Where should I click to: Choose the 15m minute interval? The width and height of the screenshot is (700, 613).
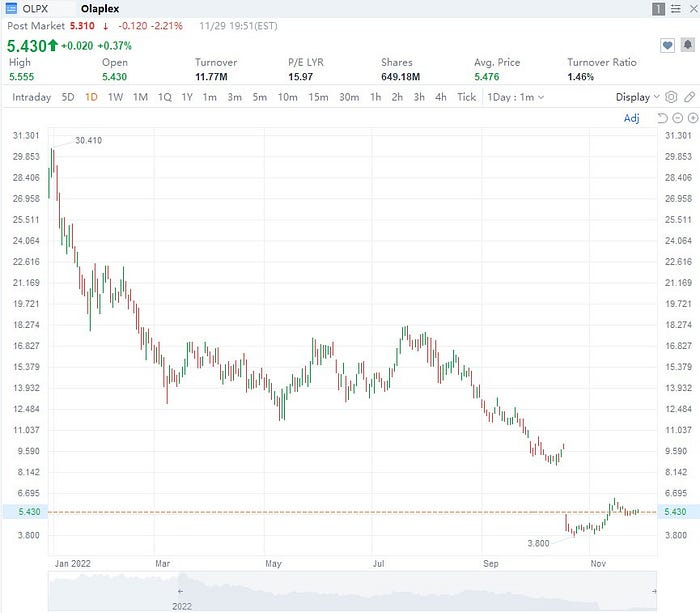[318, 97]
